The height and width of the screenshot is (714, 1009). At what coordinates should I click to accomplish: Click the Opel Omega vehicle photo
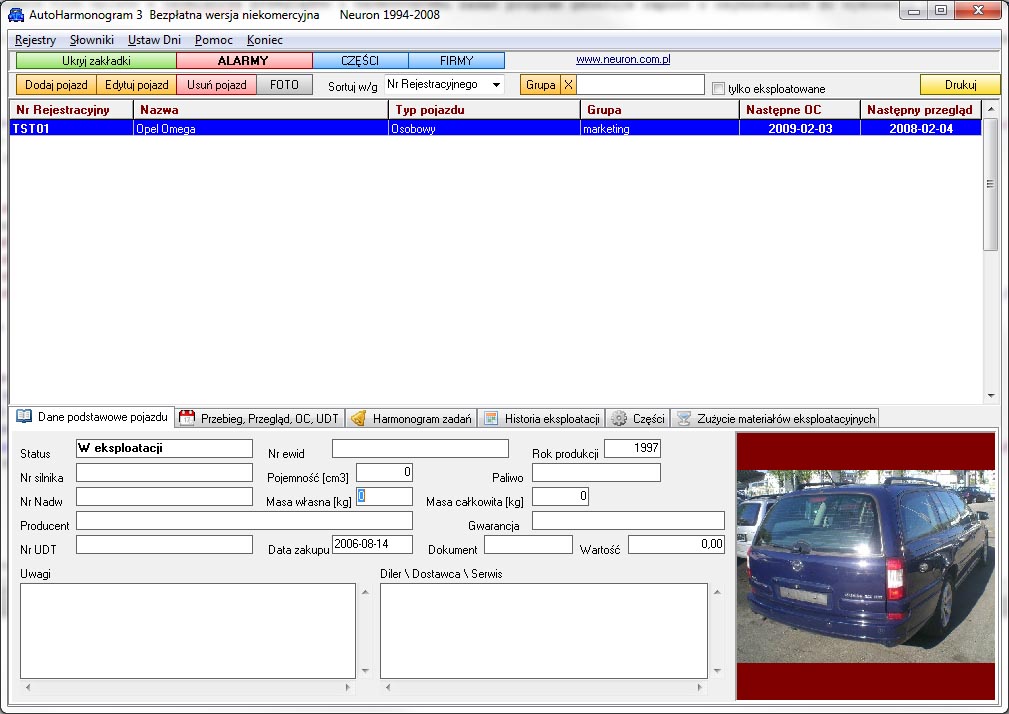pyautogui.click(x=865, y=565)
